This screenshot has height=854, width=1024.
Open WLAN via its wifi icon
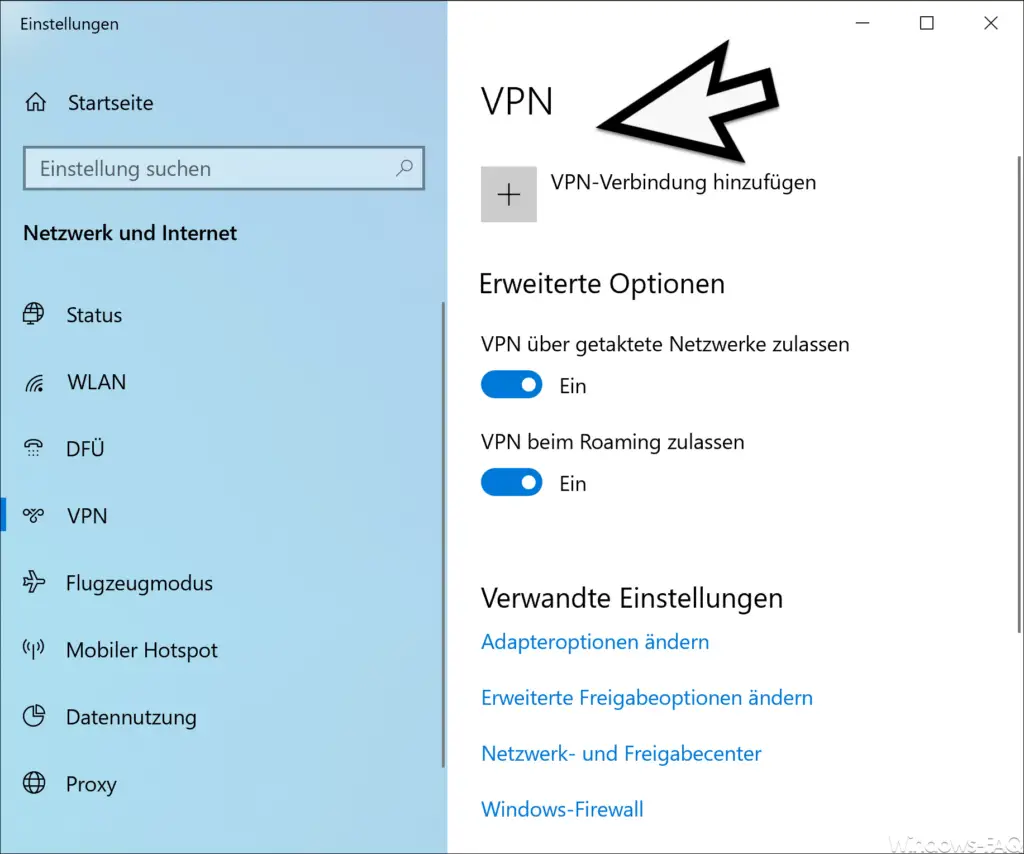tap(34, 382)
